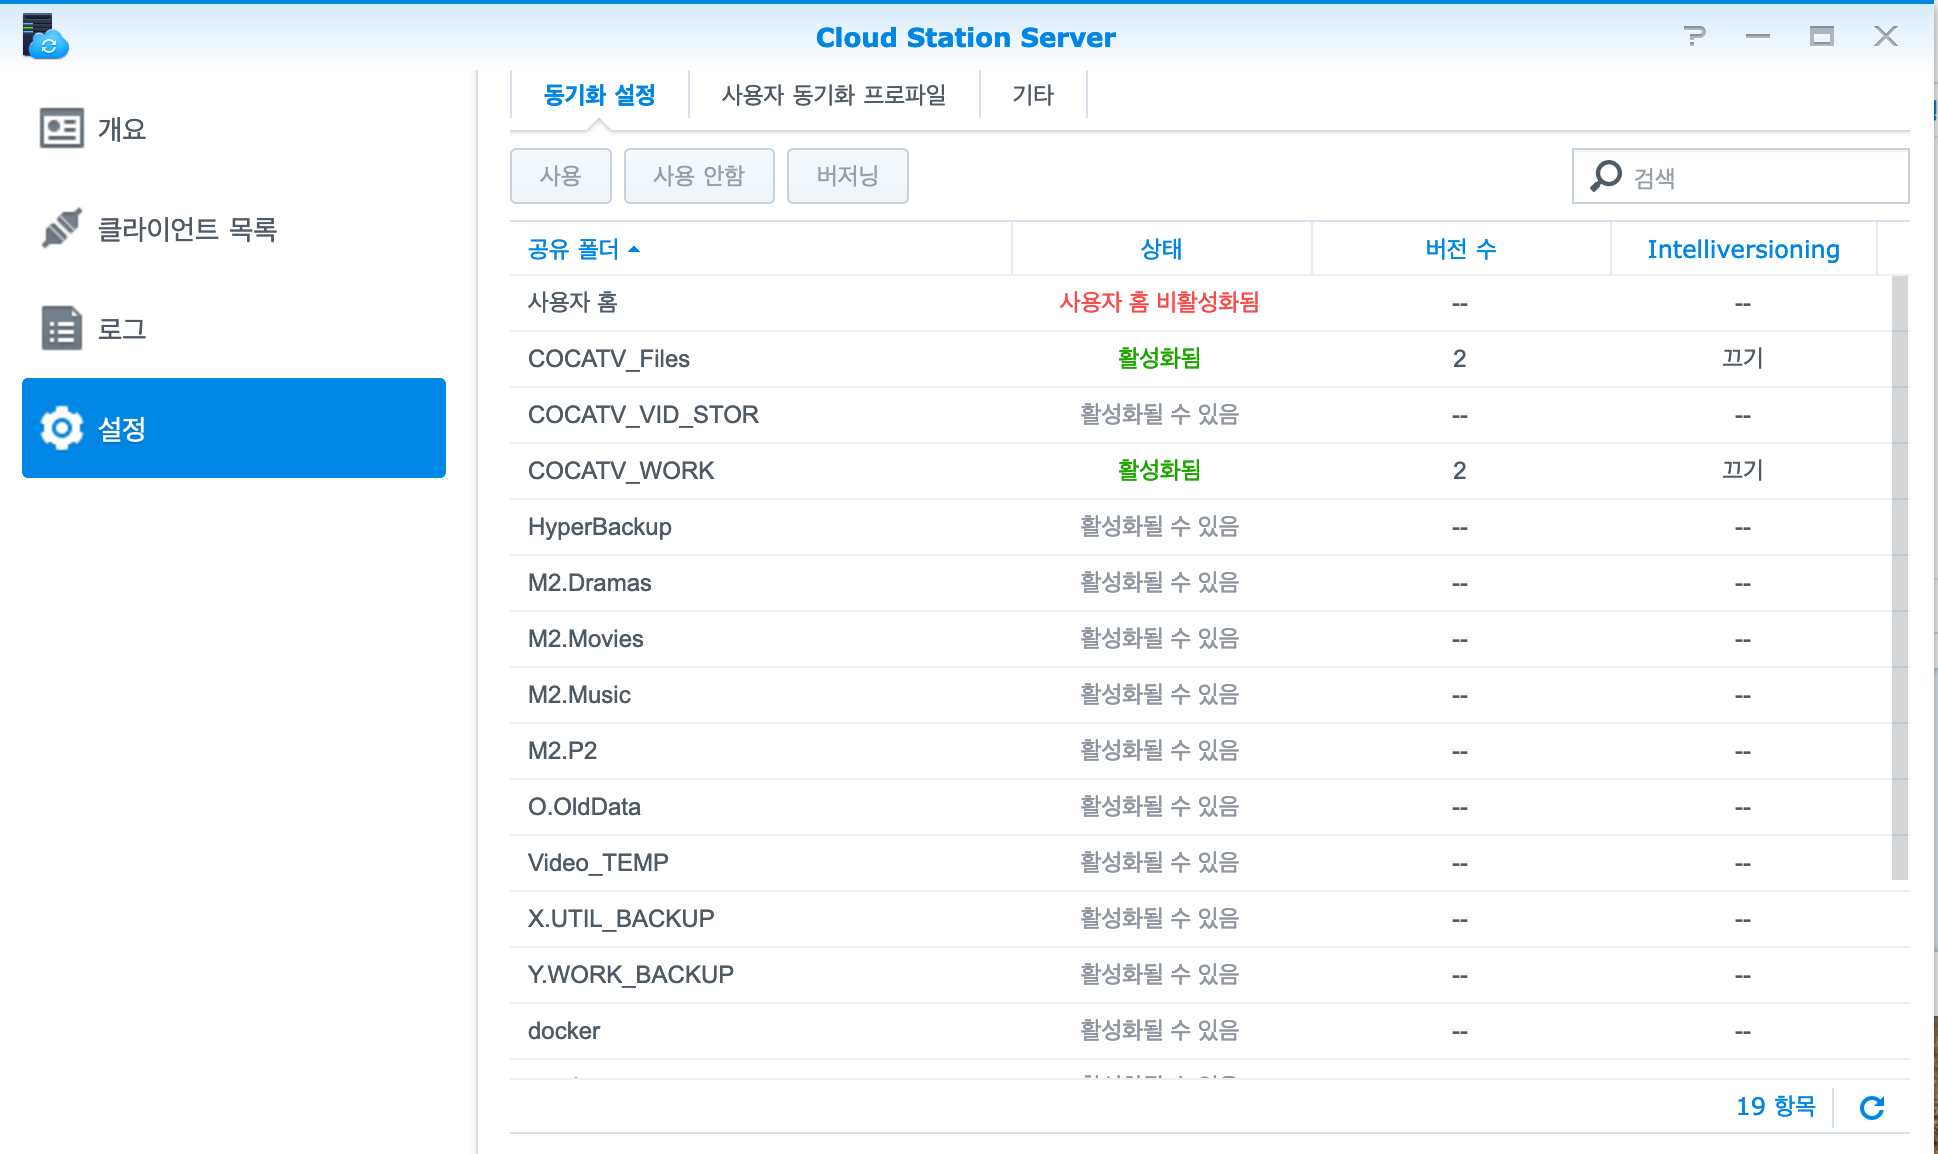Click the refresh icon near 19 항목
Screen dimensions: 1938x1154
point(1871,1107)
